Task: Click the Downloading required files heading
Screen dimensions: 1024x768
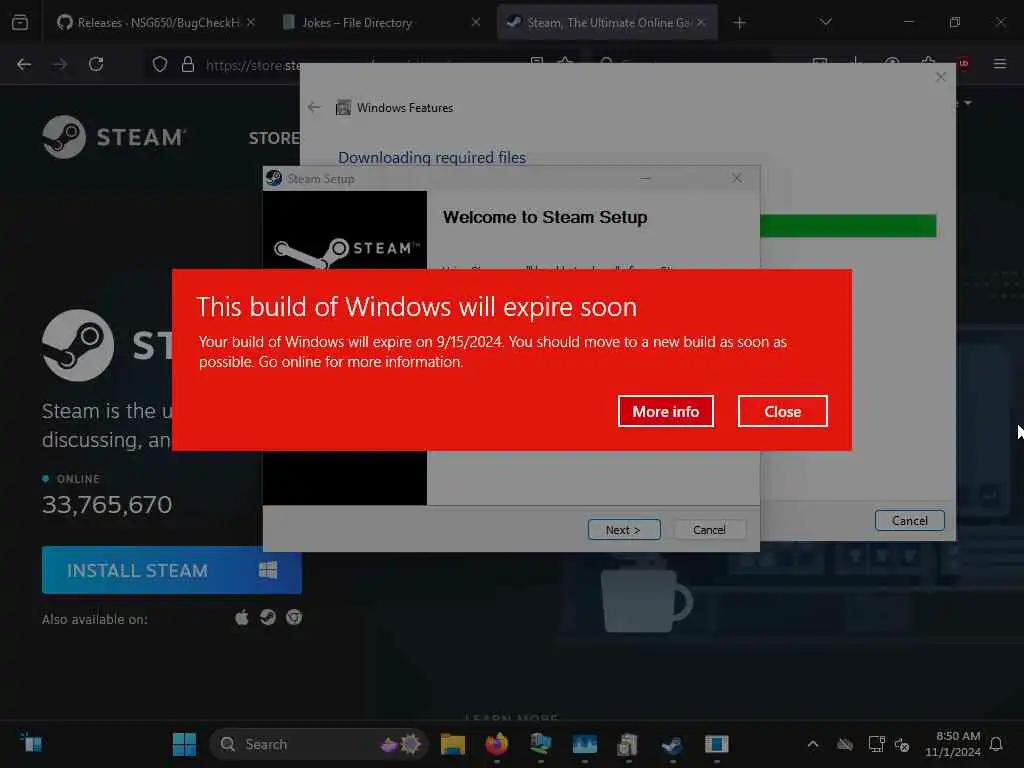Action: point(432,157)
